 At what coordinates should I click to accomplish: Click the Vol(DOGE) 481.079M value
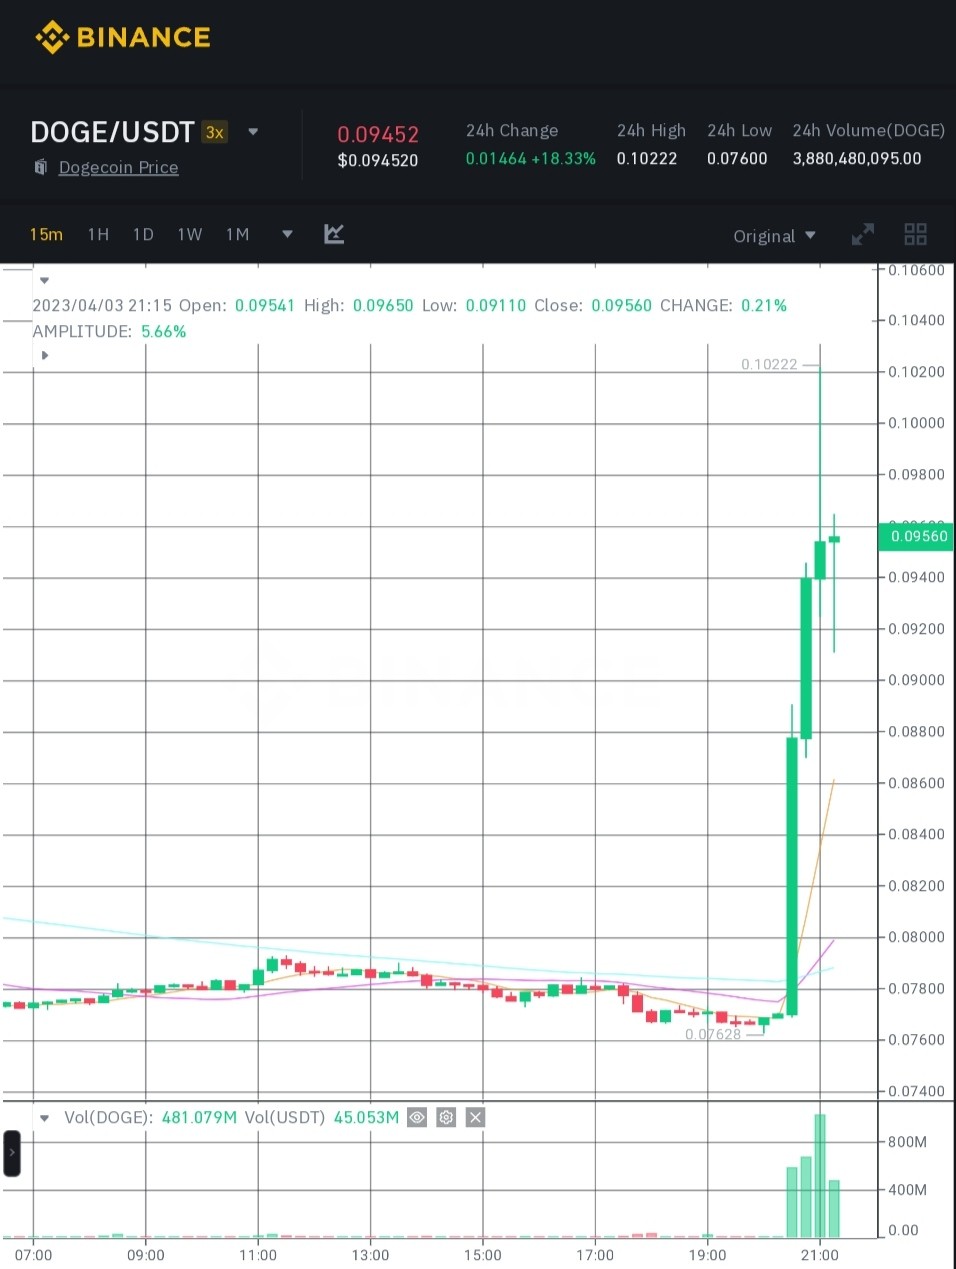(199, 1117)
